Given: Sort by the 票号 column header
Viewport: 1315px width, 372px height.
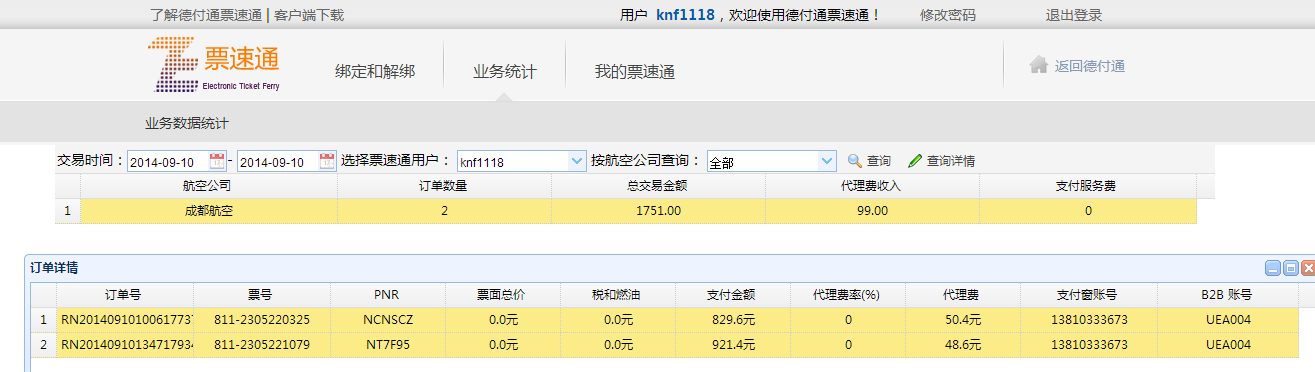Looking at the screenshot, I should click(x=261, y=295).
